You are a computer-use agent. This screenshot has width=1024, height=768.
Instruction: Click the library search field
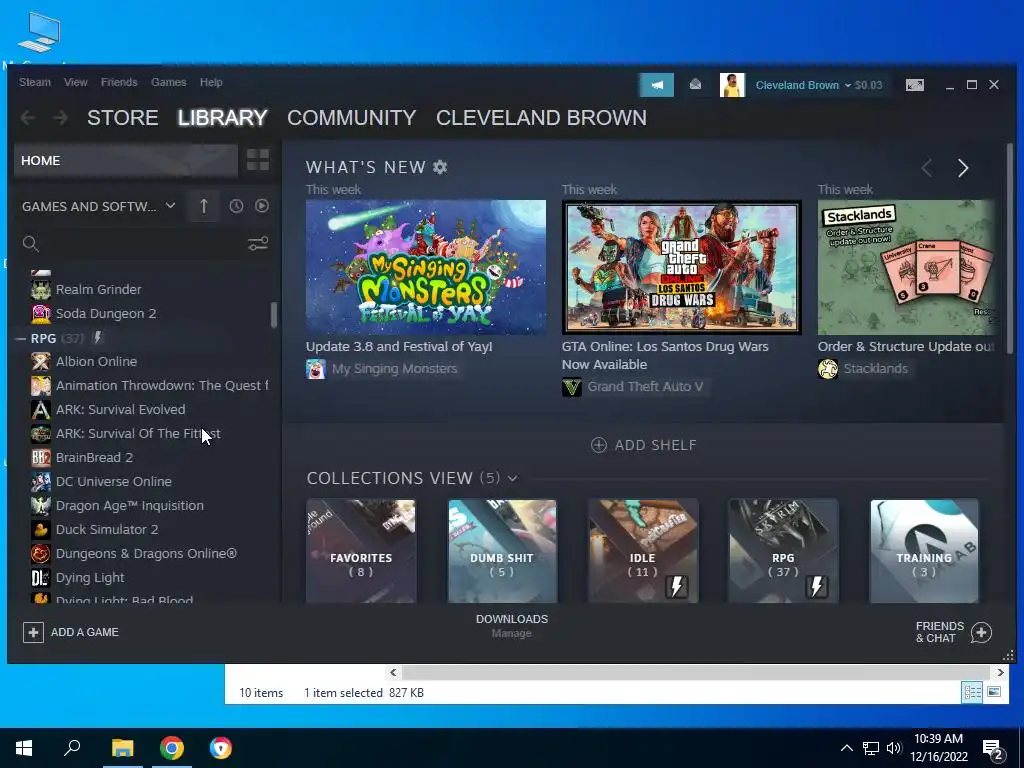pyautogui.click(x=131, y=244)
